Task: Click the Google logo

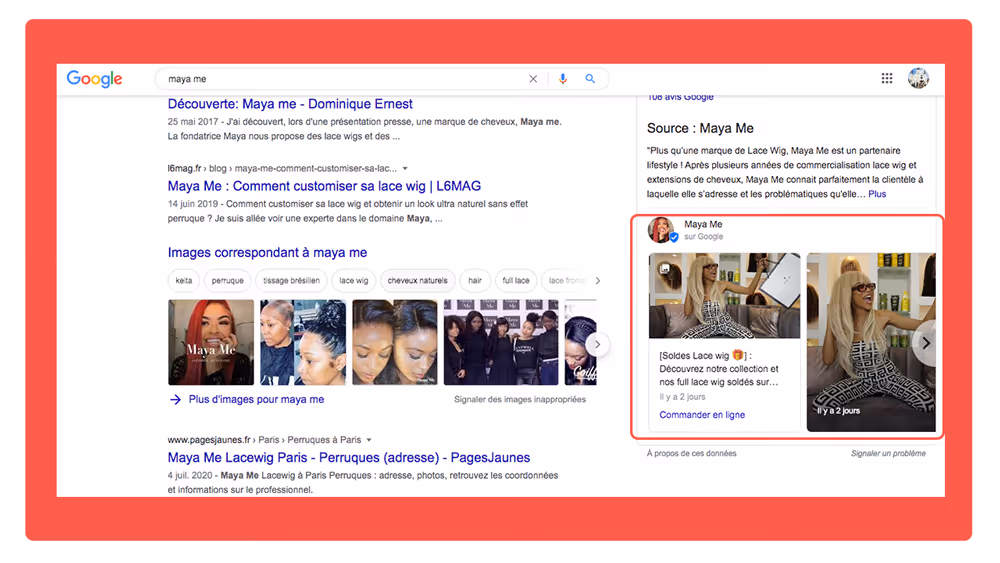Action: point(94,79)
